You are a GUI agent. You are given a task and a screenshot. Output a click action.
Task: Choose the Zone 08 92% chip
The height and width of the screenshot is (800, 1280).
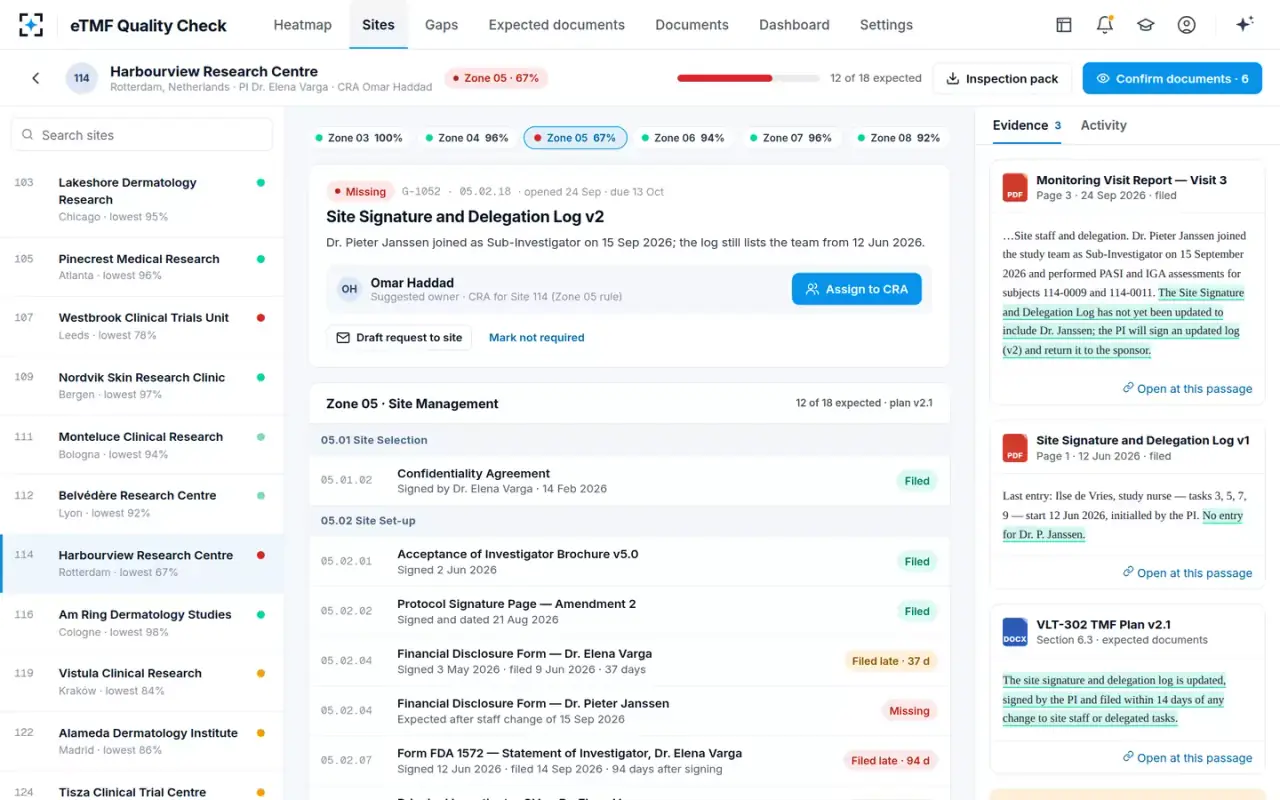click(897, 138)
